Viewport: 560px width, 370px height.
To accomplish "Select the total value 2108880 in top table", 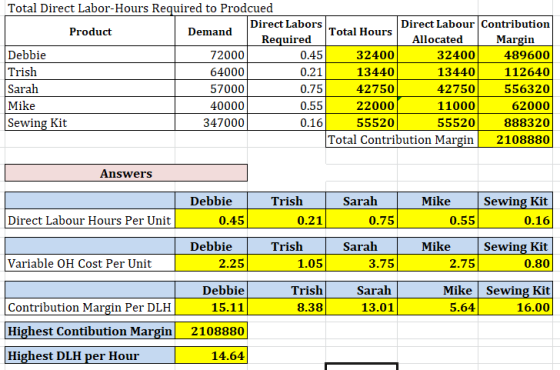I will [x=515, y=139].
